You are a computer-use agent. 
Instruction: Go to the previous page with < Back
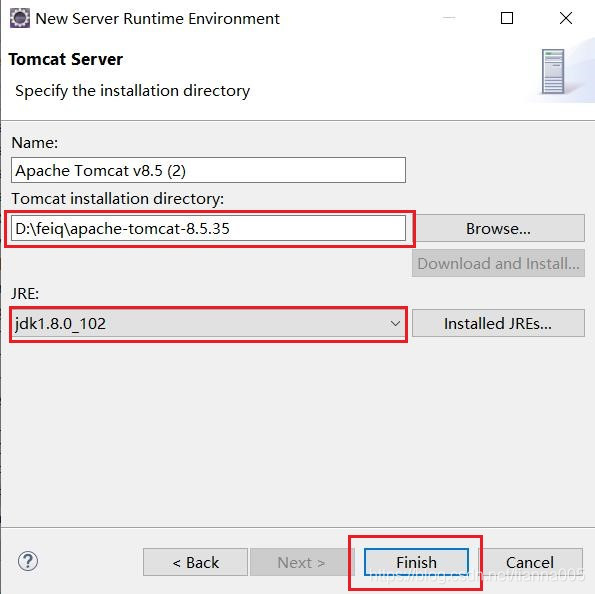195,562
